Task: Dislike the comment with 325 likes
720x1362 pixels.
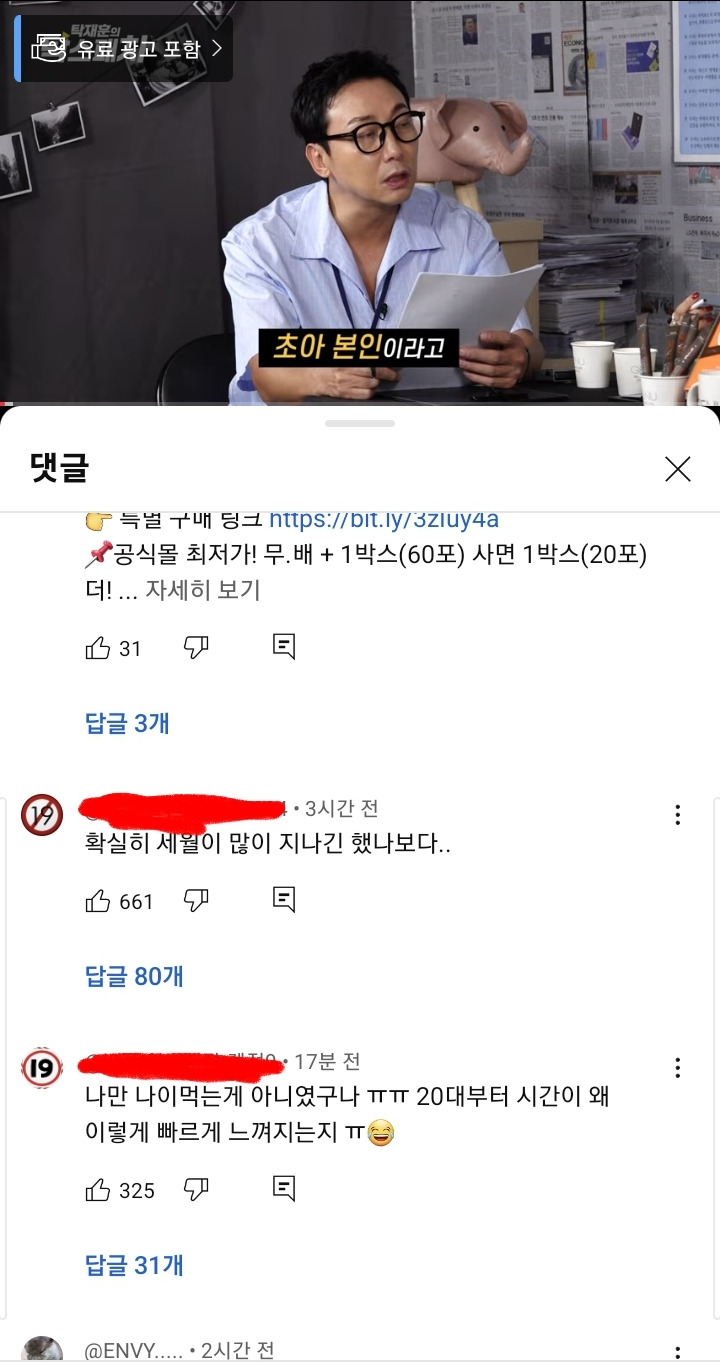Action: (196, 1189)
